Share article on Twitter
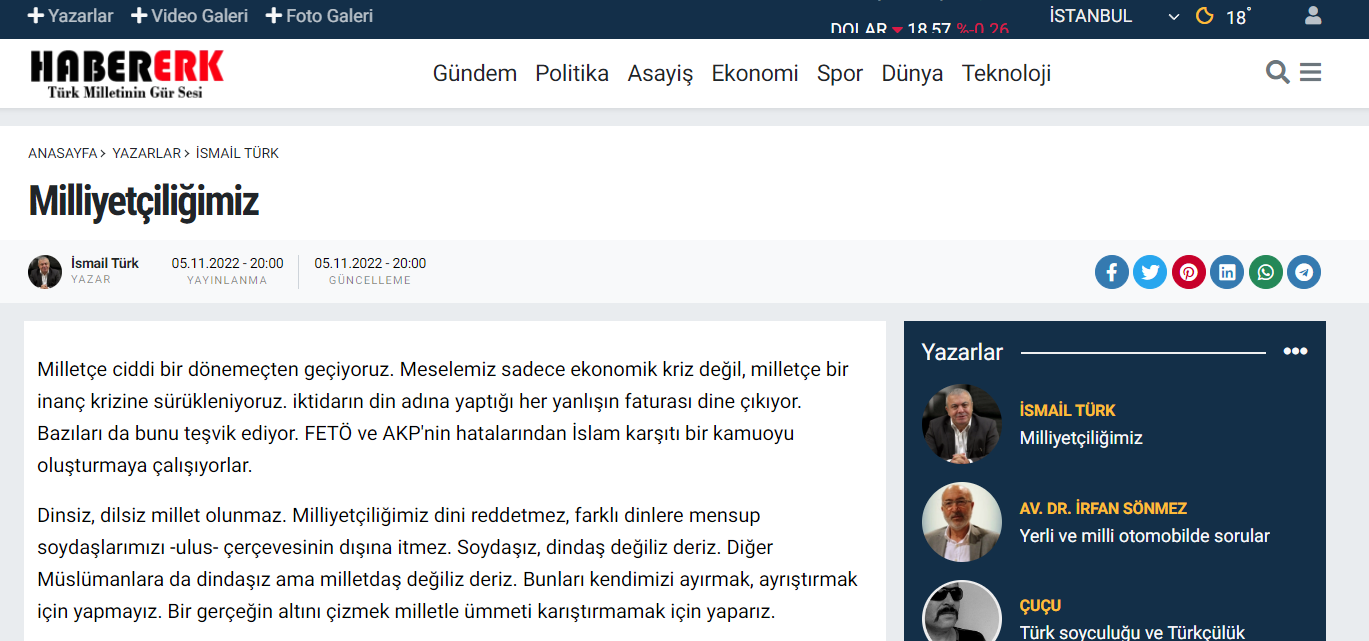Image resolution: width=1369 pixels, height=641 pixels. coord(1150,272)
